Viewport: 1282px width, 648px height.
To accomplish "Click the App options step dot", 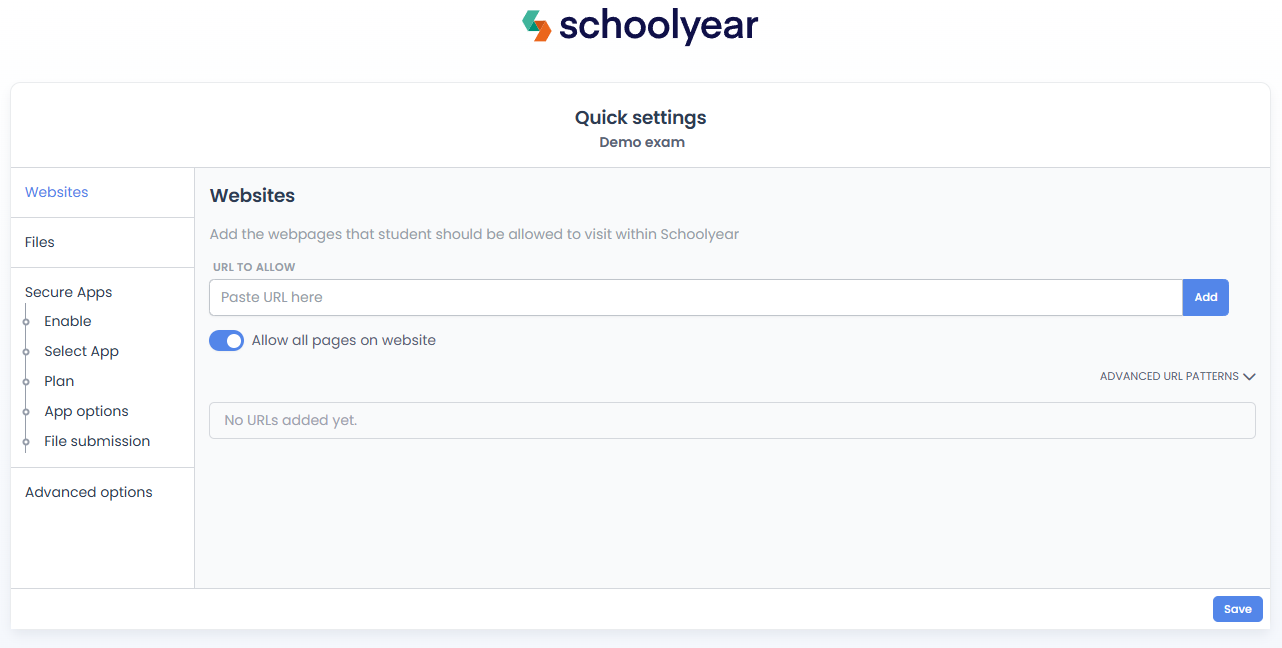I will click(x=26, y=412).
